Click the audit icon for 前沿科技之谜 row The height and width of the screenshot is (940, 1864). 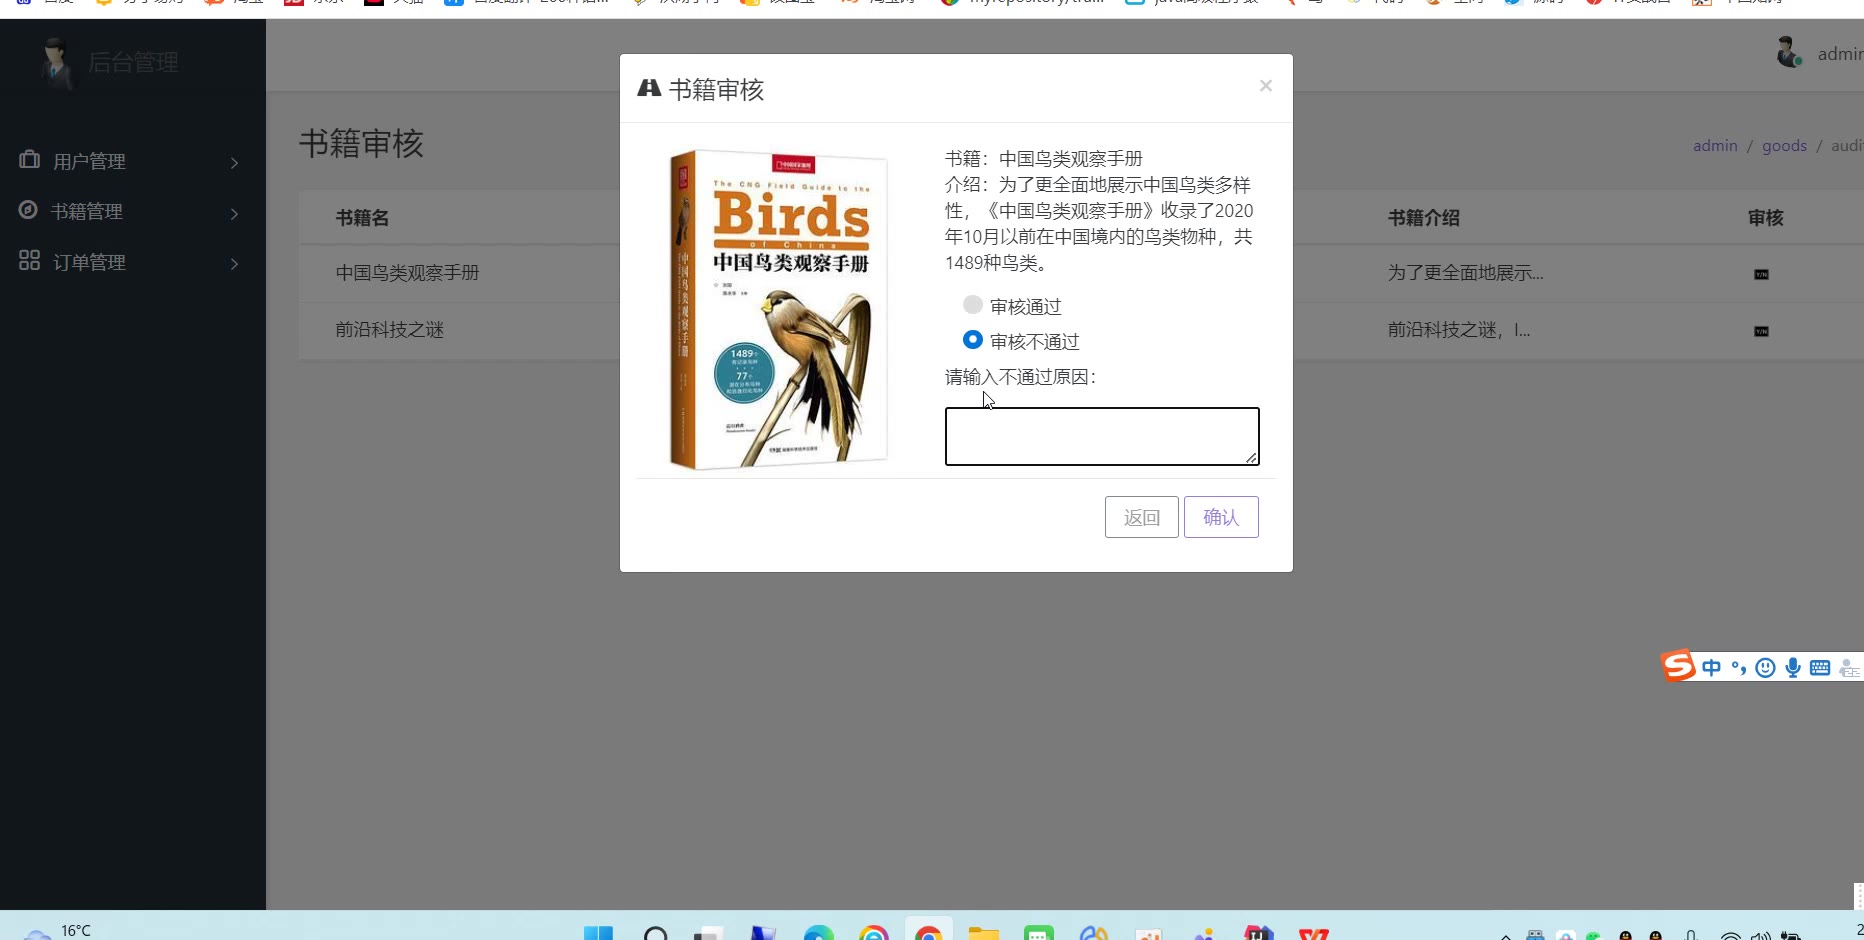1761,331
